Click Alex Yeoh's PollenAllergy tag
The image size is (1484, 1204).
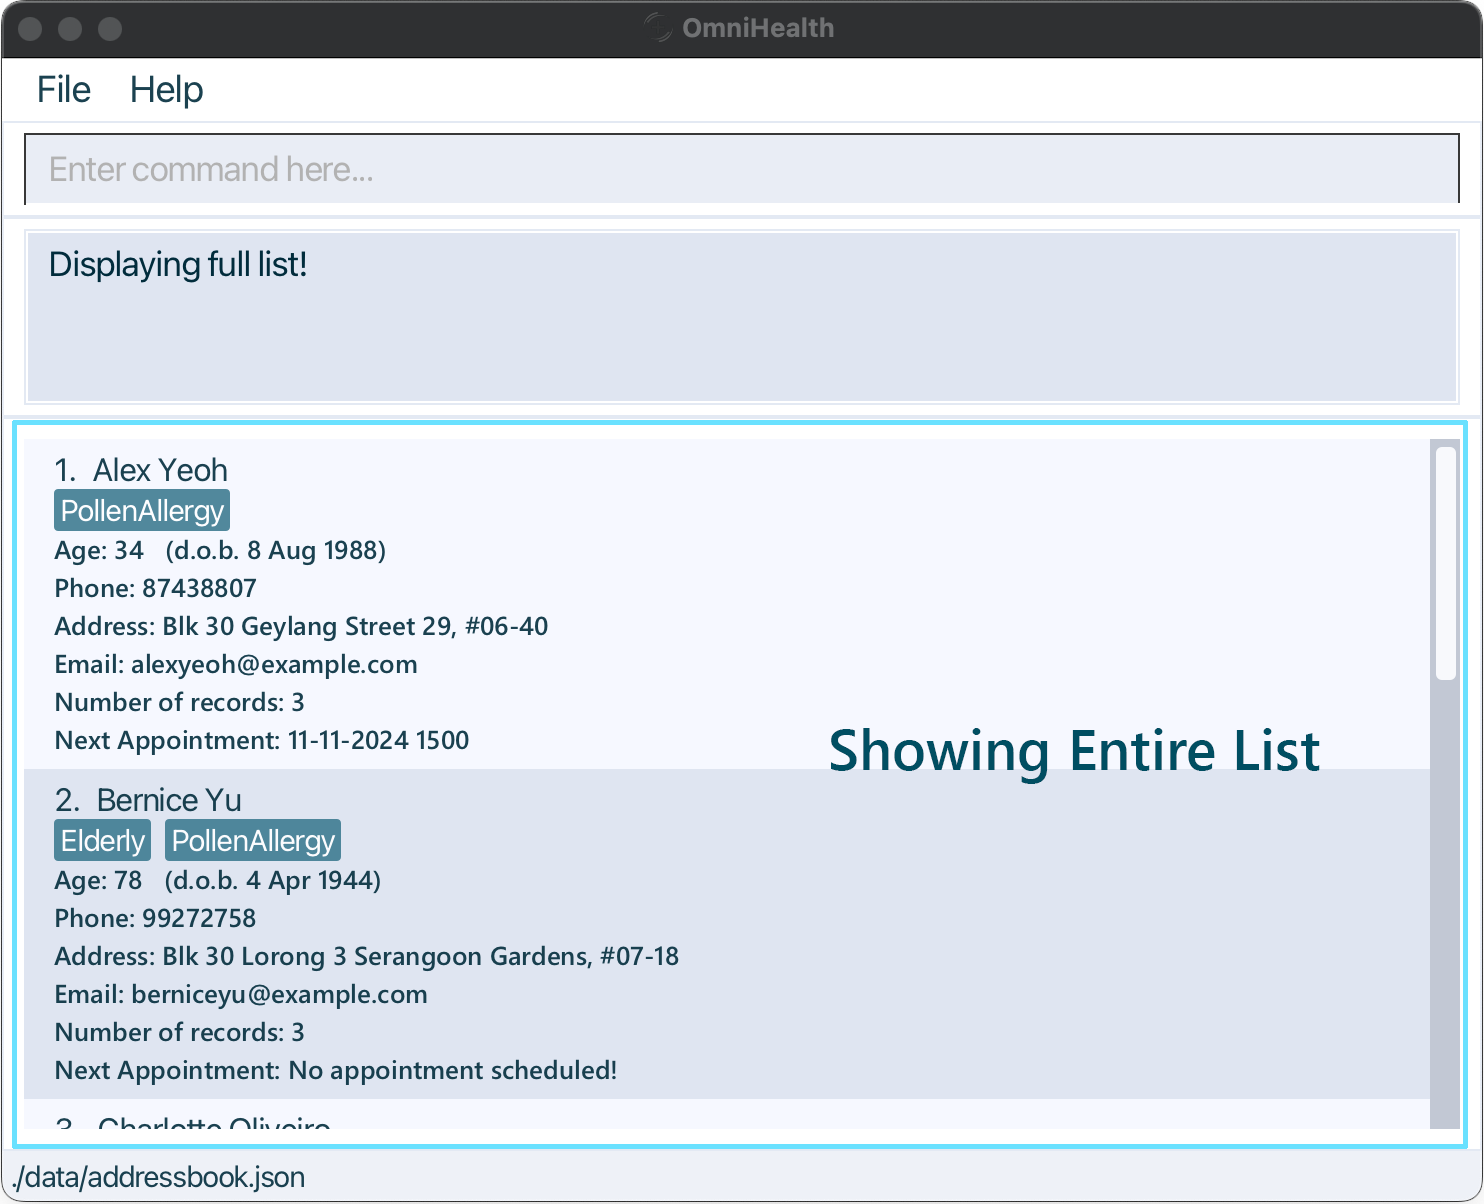(x=142, y=511)
